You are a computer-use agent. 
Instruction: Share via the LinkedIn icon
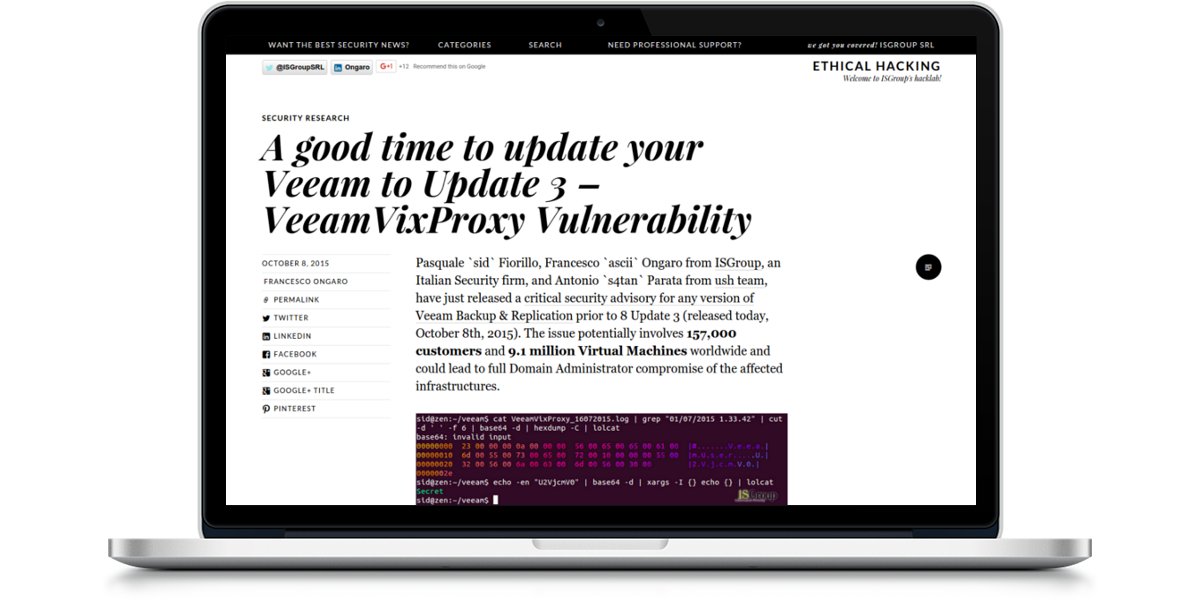[266, 336]
